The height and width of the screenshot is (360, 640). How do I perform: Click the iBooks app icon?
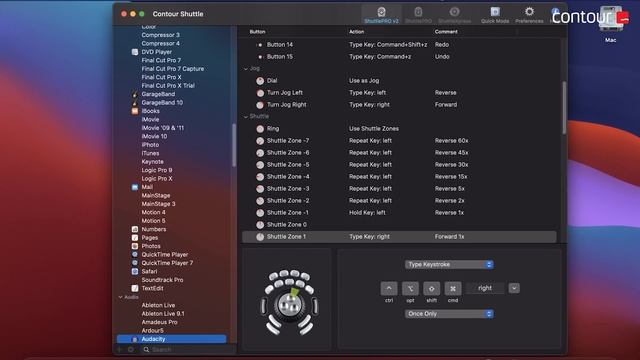coord(135,111)
